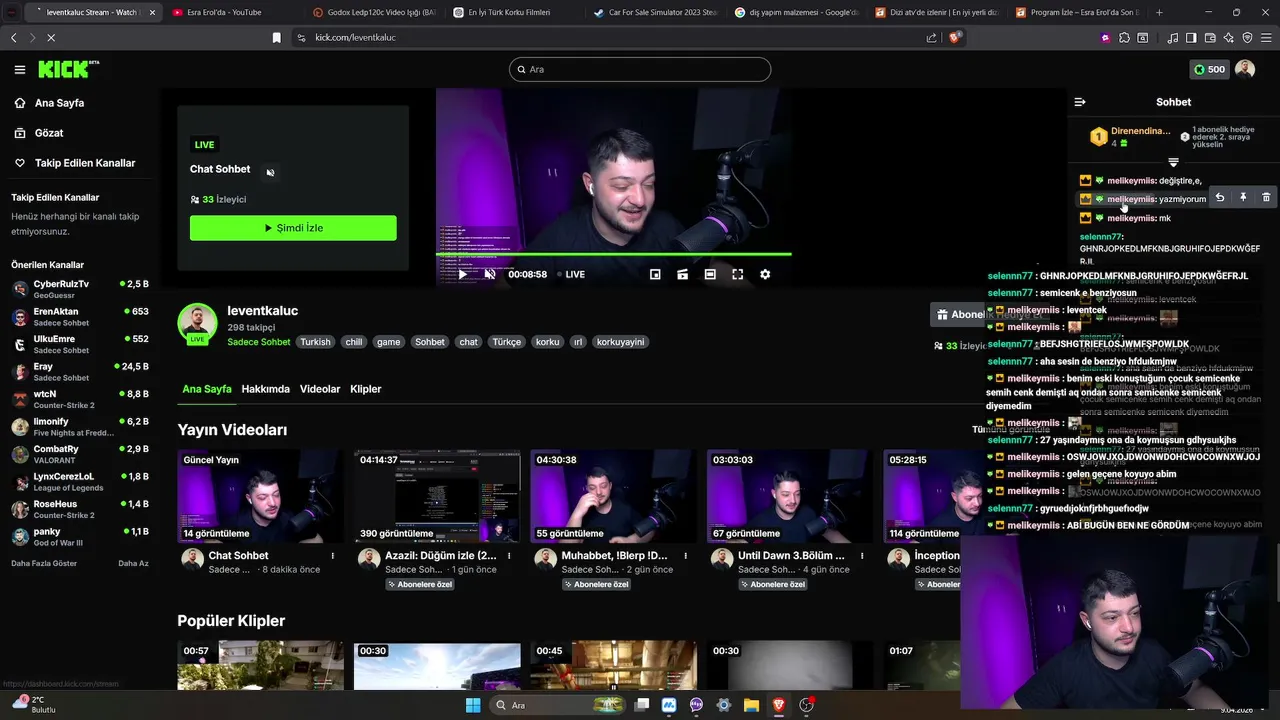Open options menu for Muhabbet video
This screenshot has height=720, width=1280.
[x=686, y=555]
